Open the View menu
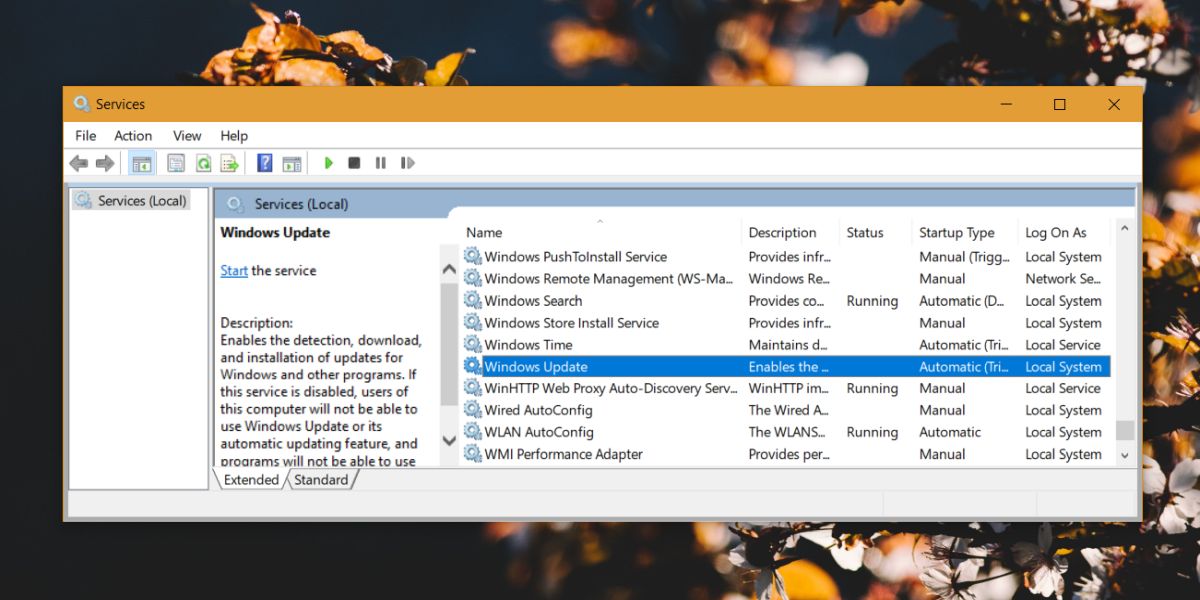This screenshot has height=600, width=1200. pos(187,136)
